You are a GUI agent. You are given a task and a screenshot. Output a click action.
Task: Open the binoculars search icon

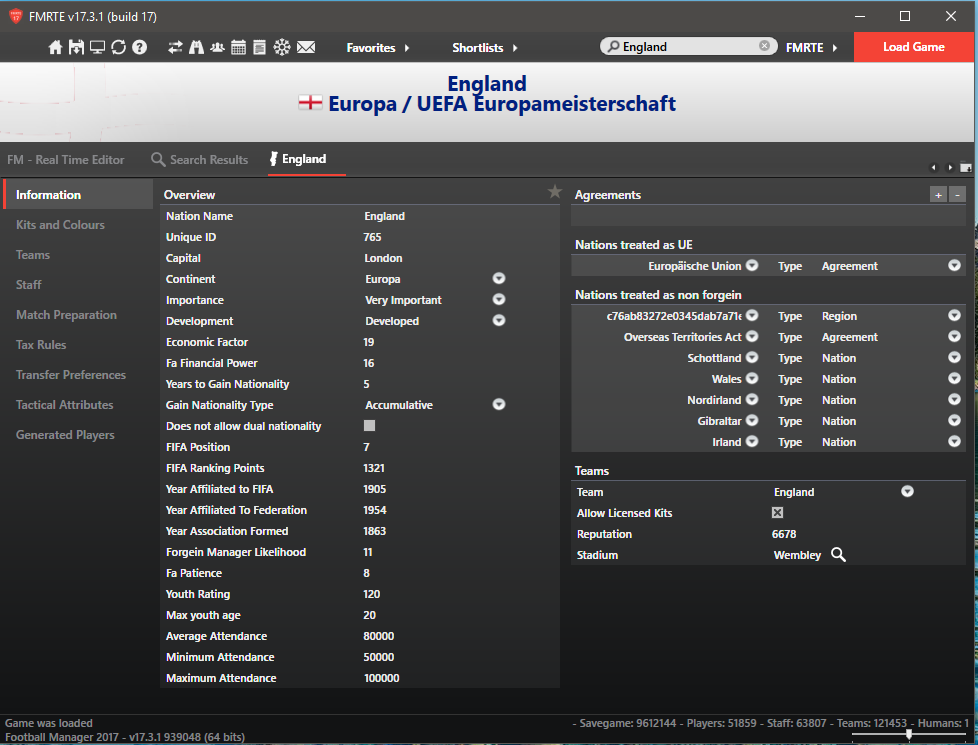click(x=196, y=47)
